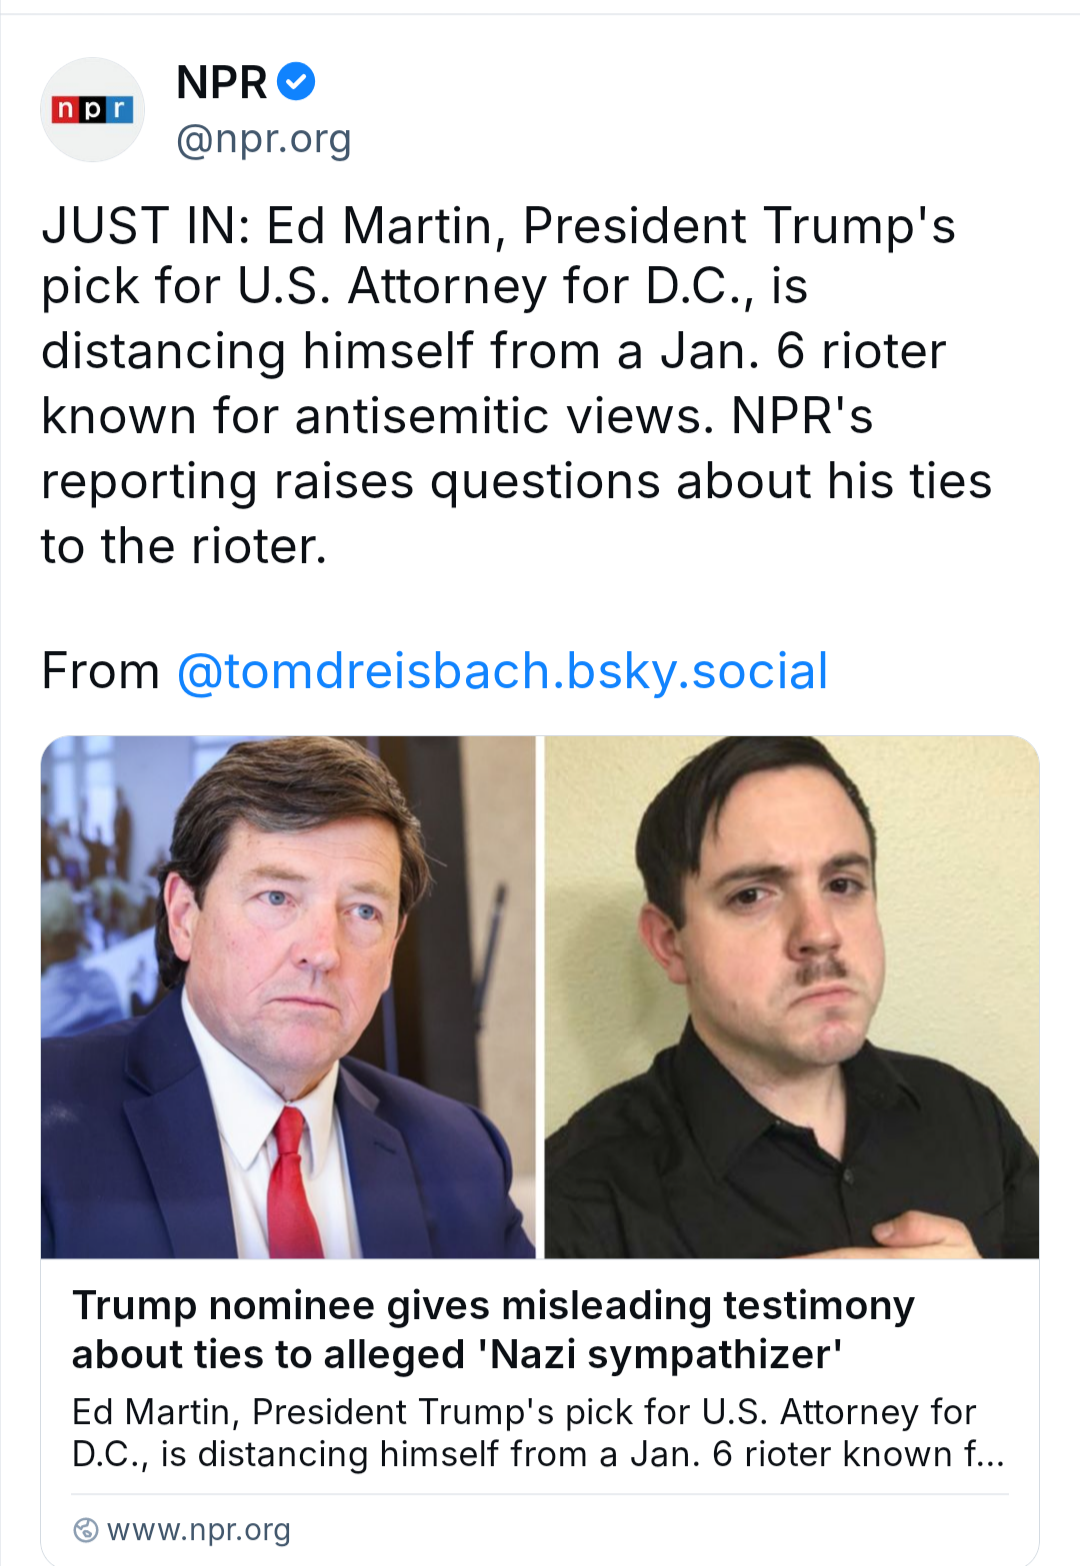Click the article description starting 'Ed Martin, President'
This screenshot has height=1566, width=1080.
coord(523,1412)
